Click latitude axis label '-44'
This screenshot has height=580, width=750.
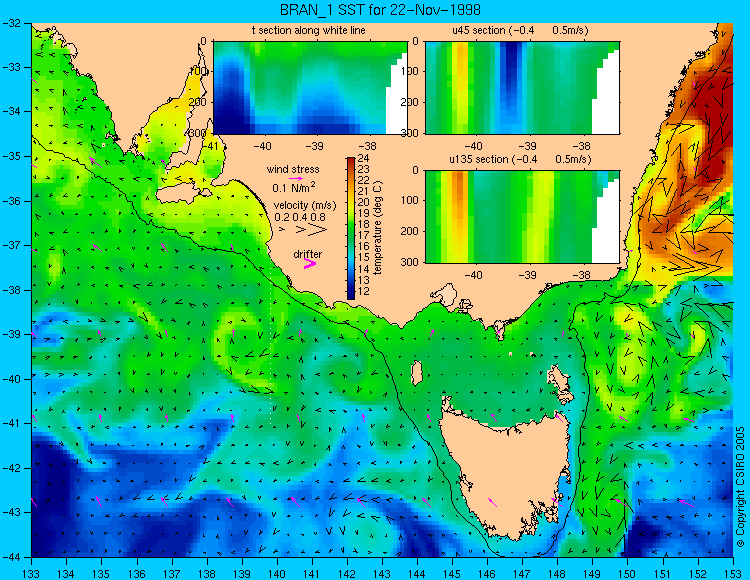(x=12, y=557)
